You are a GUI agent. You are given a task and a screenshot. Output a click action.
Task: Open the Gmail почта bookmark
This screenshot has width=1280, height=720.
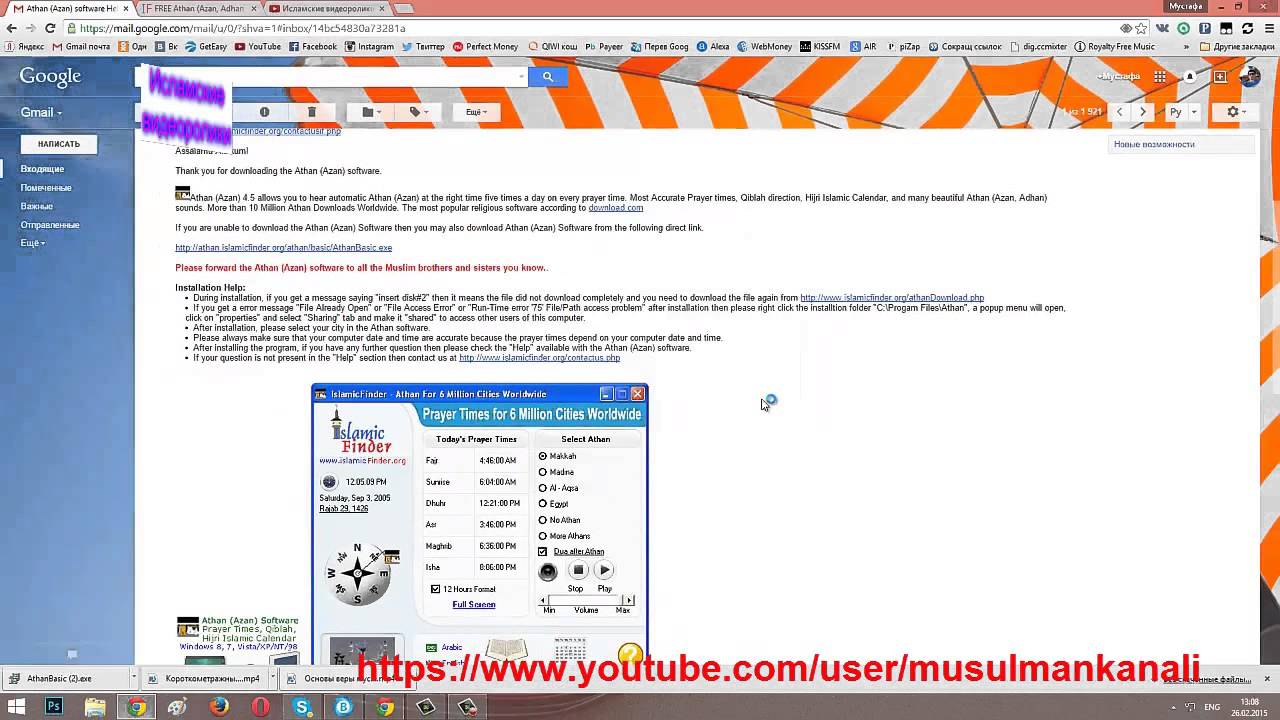click(81, 46)
